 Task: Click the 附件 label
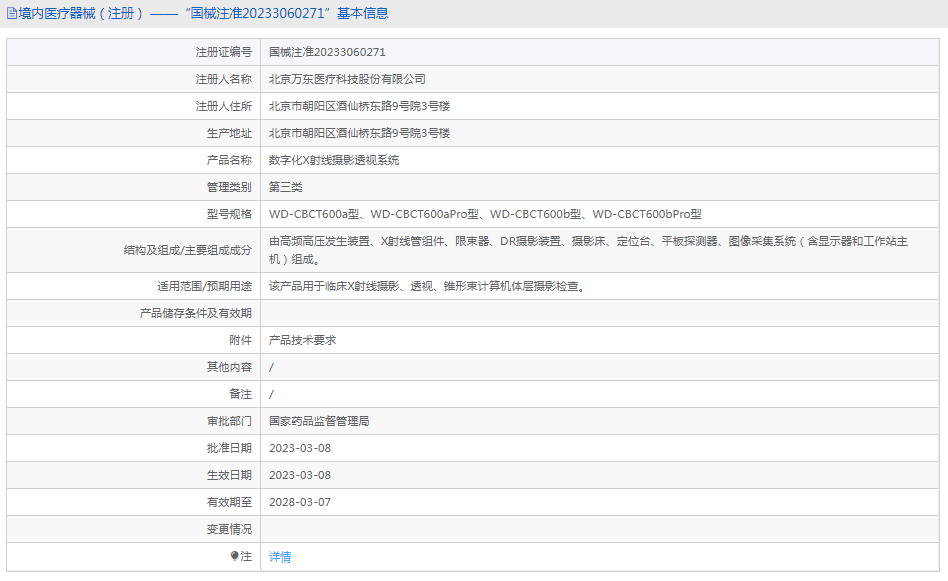point(241,340)
